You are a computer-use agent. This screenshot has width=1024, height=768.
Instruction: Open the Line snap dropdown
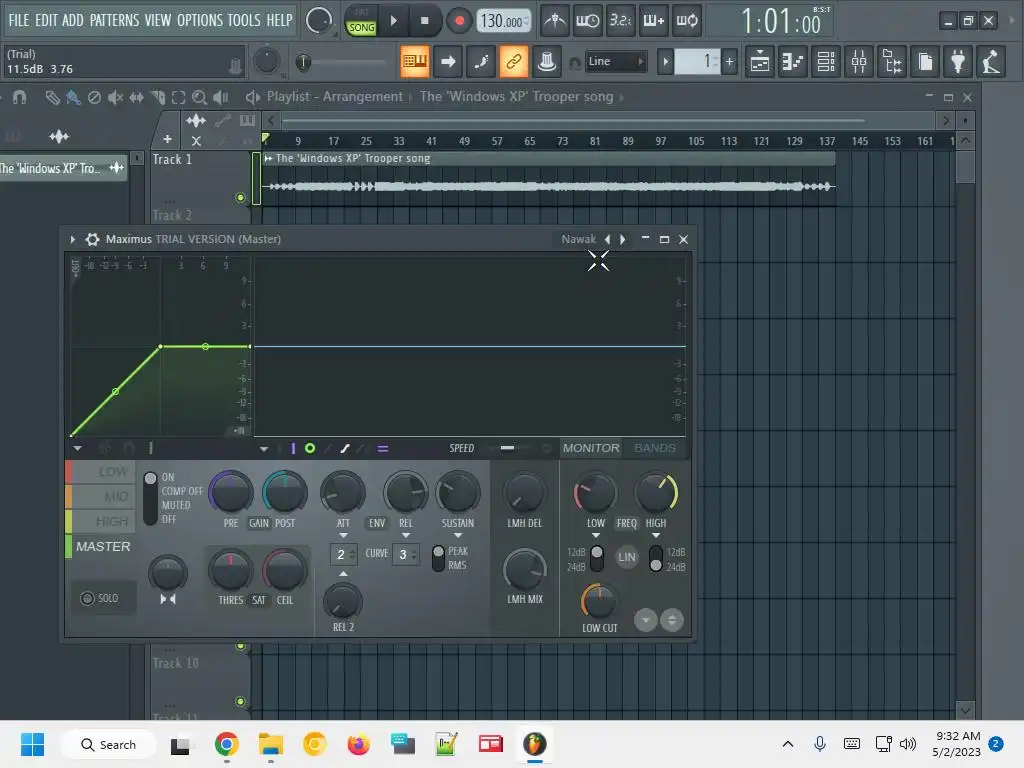tap(615, 61)
